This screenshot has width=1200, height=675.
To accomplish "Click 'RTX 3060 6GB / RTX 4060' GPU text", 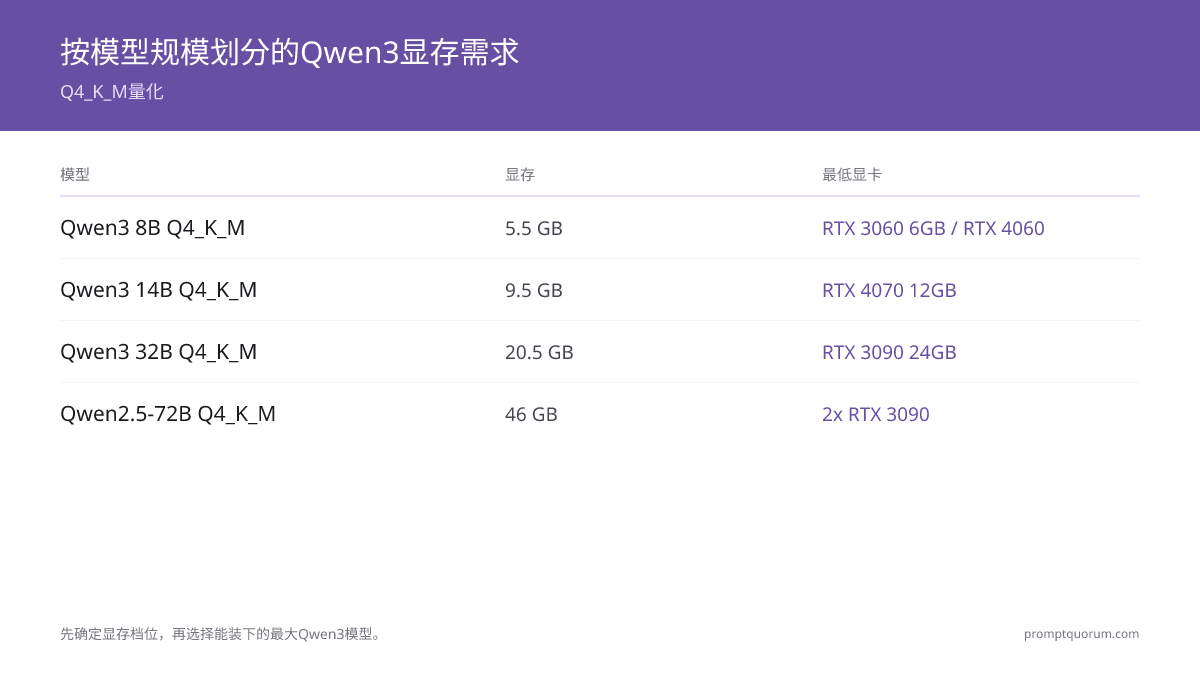I will (x=933, y=228).
